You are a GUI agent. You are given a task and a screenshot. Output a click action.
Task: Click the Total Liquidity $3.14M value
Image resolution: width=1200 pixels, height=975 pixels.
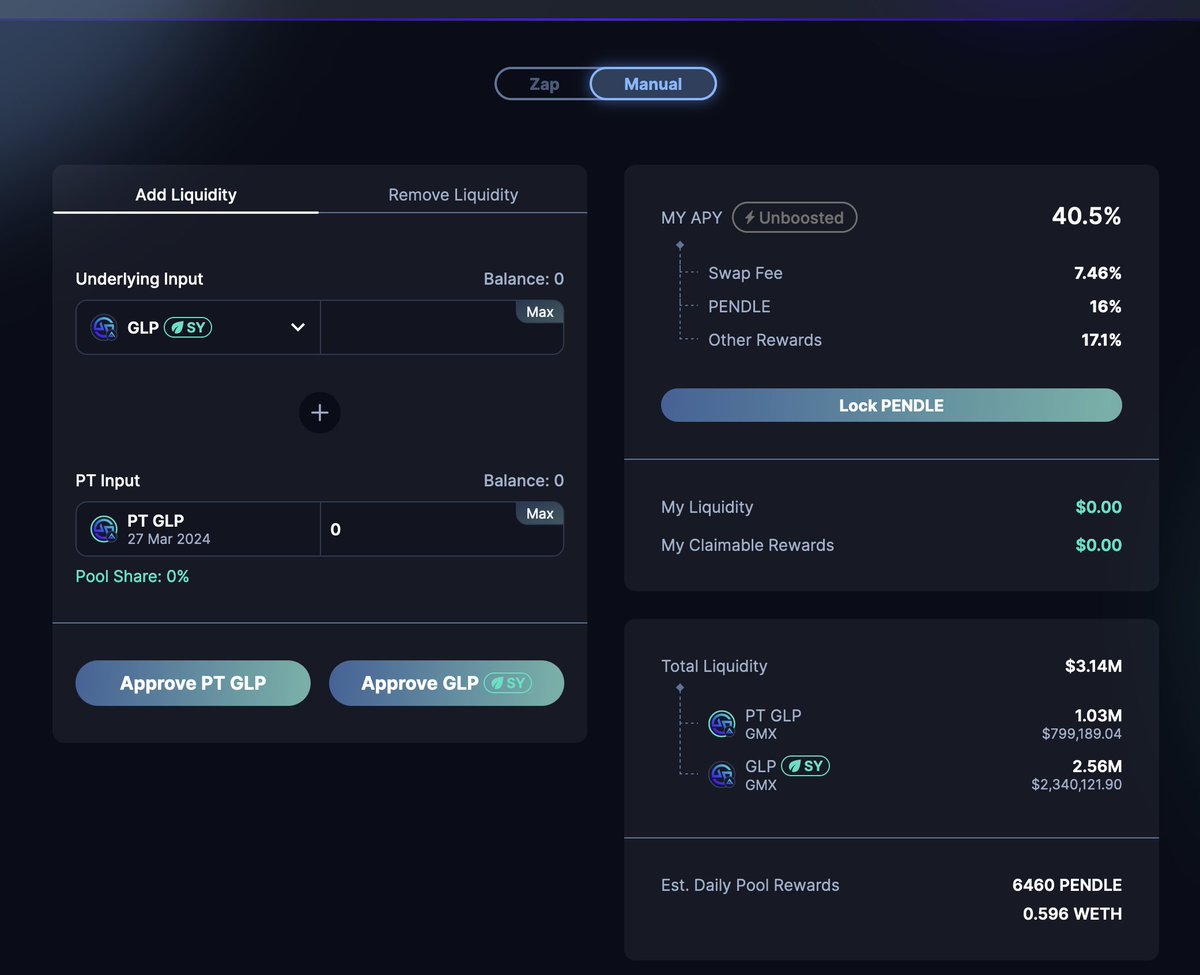[1093, 666]
